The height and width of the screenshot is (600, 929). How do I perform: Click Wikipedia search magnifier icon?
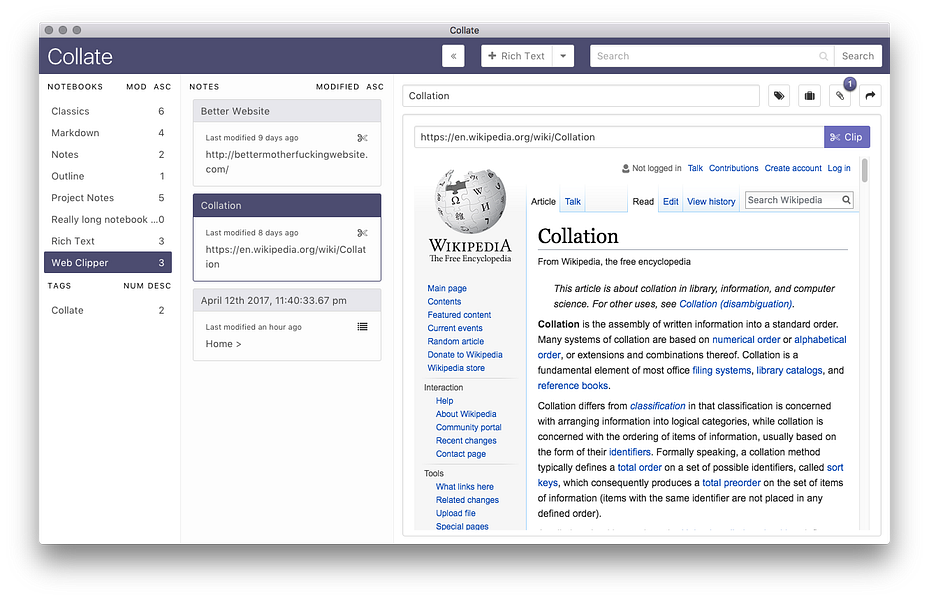[x=847, y=200]
